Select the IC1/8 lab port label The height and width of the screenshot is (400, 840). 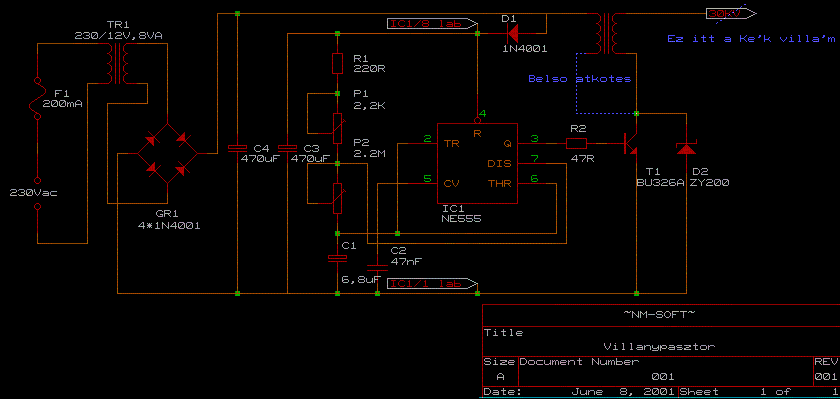432,24
